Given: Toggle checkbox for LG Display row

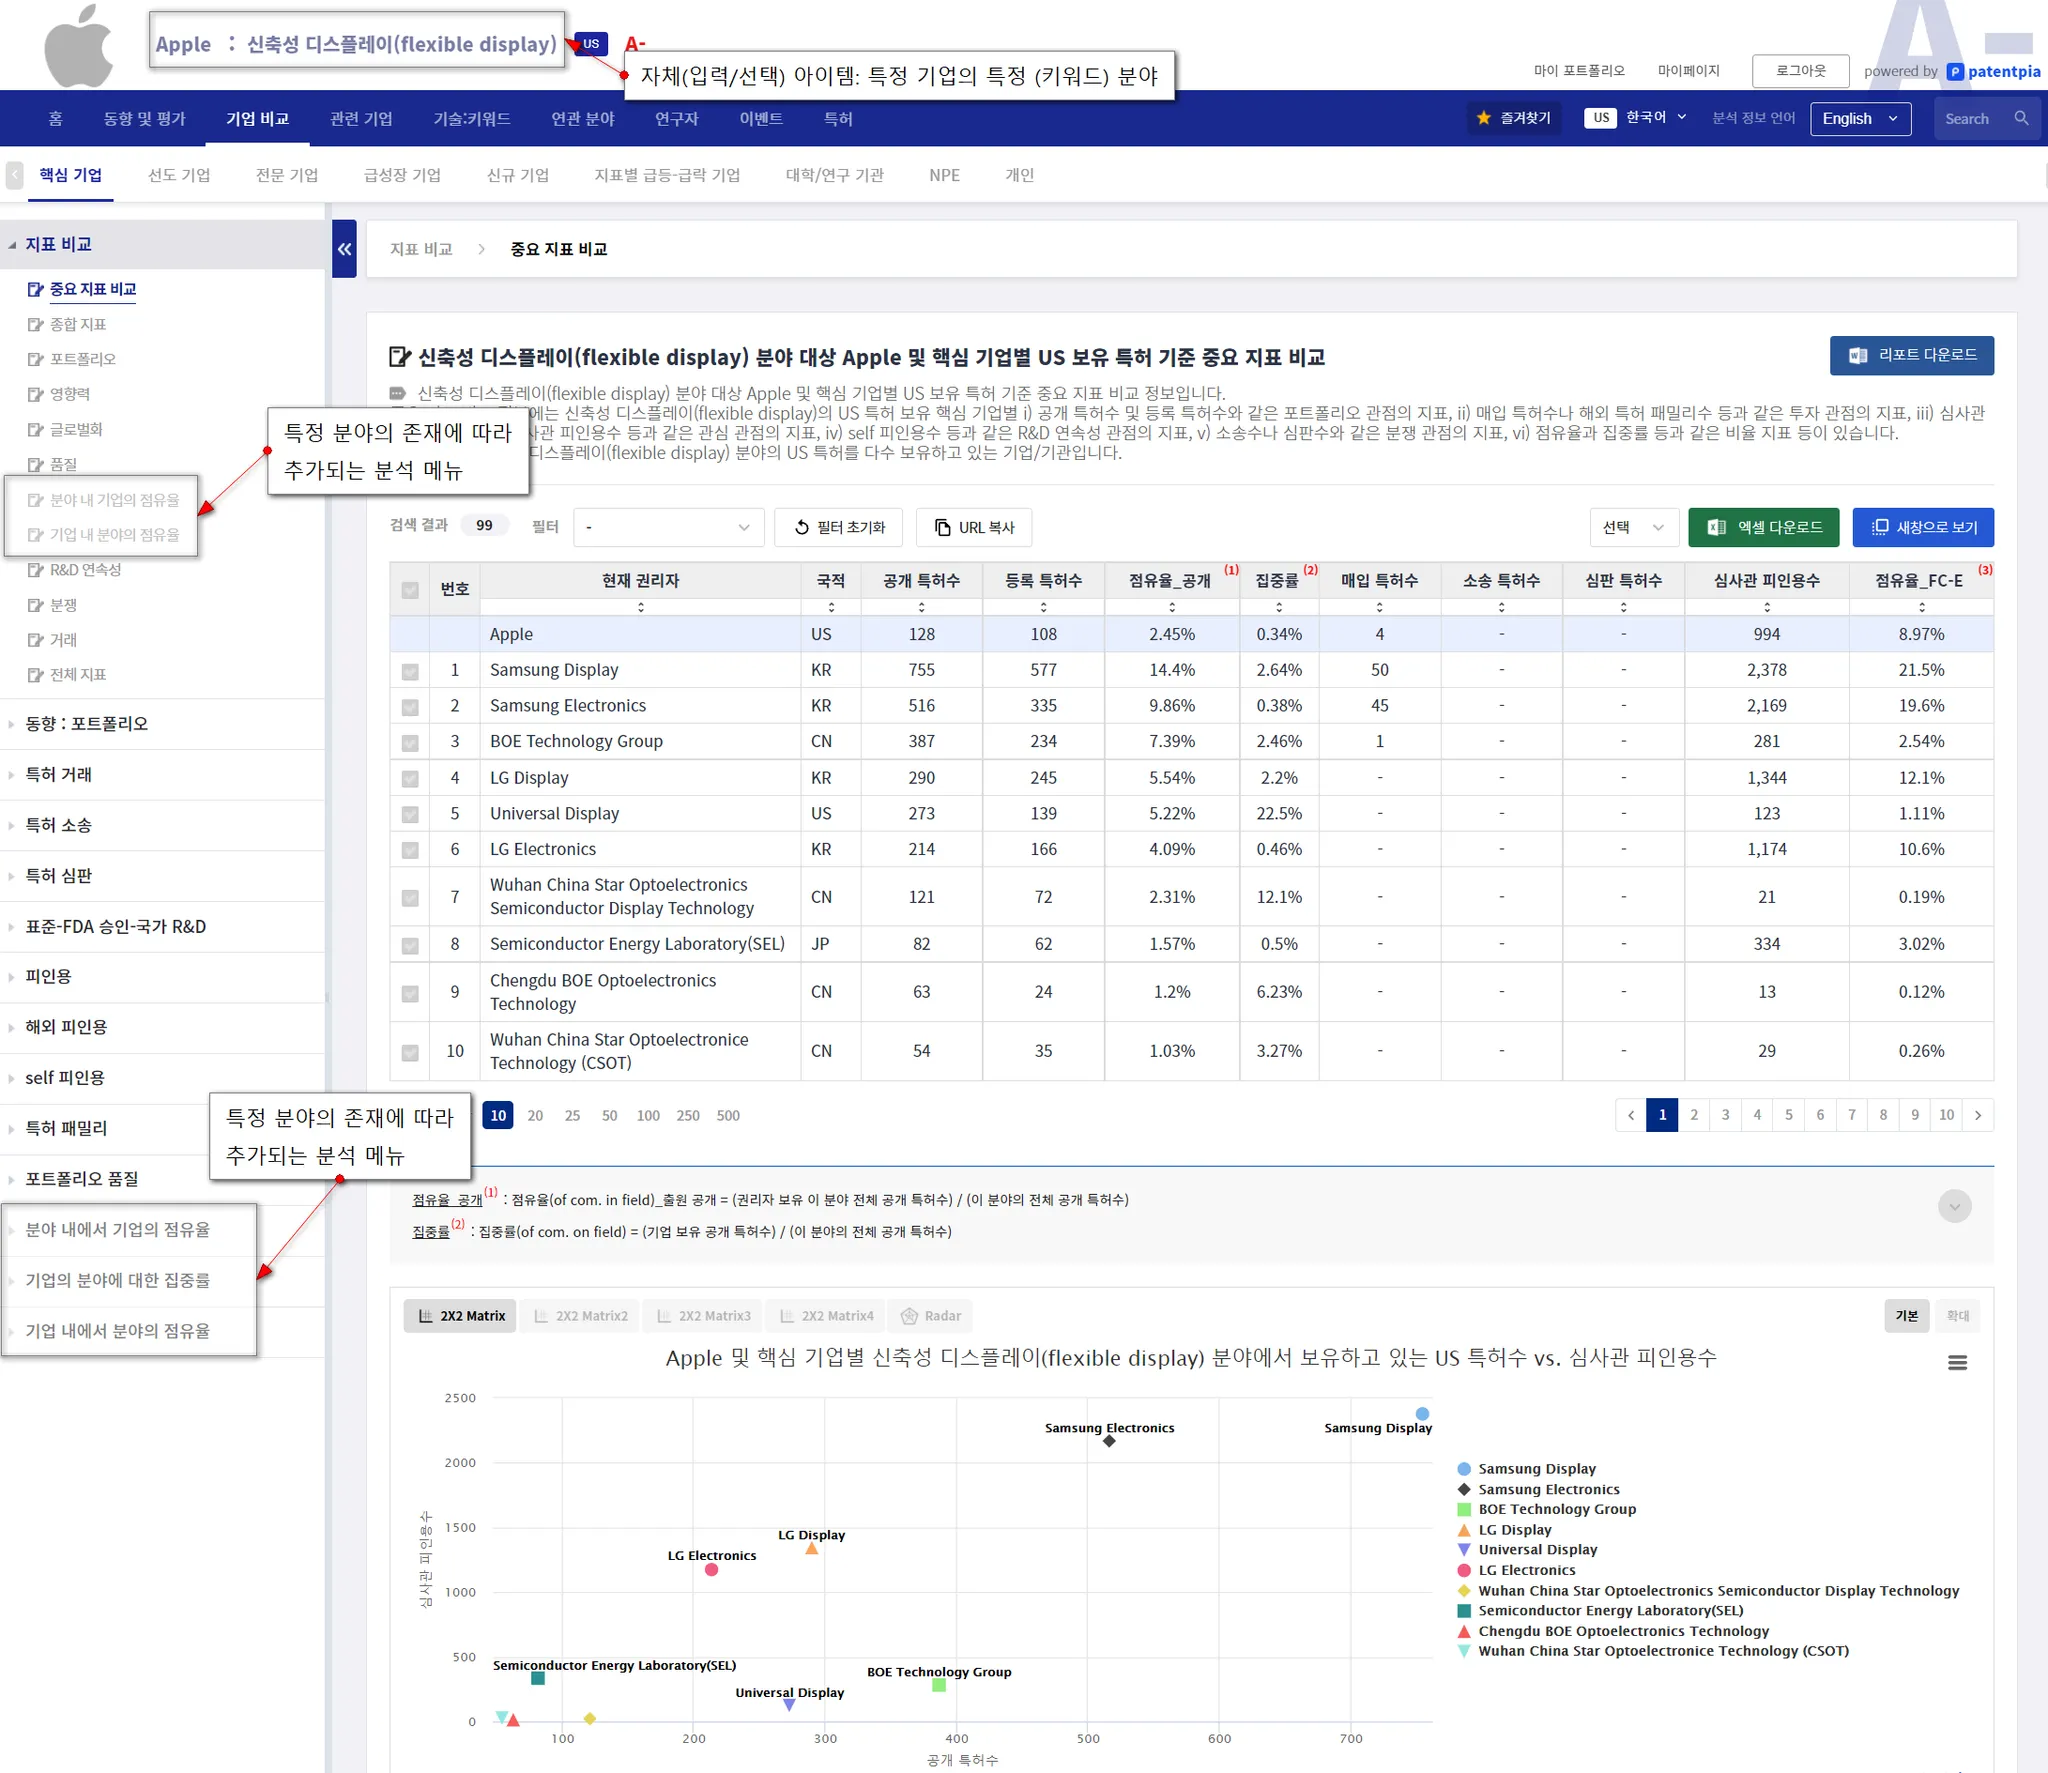Looking at the screenshot, I should point(410,778).
